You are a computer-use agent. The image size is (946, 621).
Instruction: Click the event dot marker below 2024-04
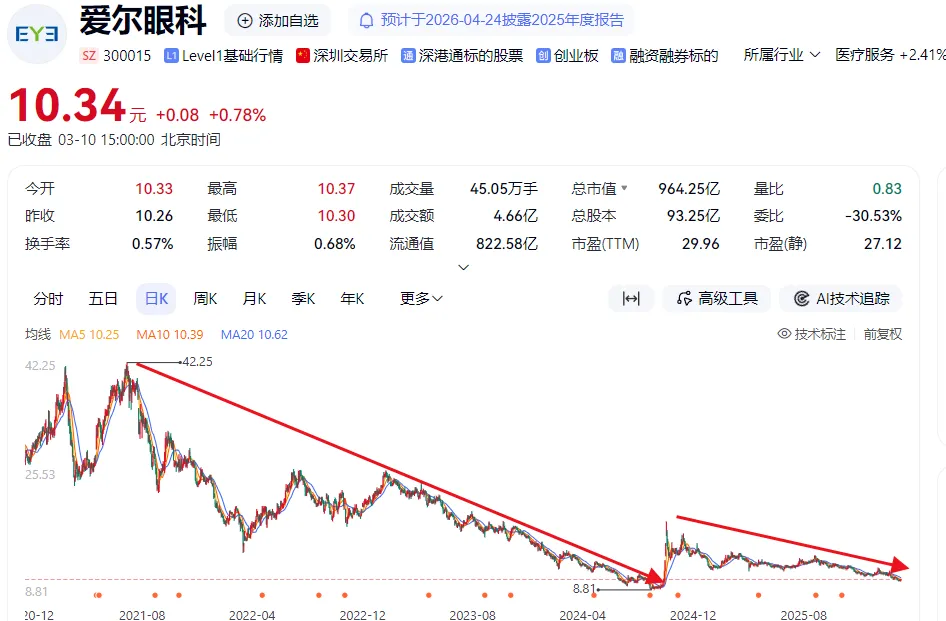[x=594, y=595]
